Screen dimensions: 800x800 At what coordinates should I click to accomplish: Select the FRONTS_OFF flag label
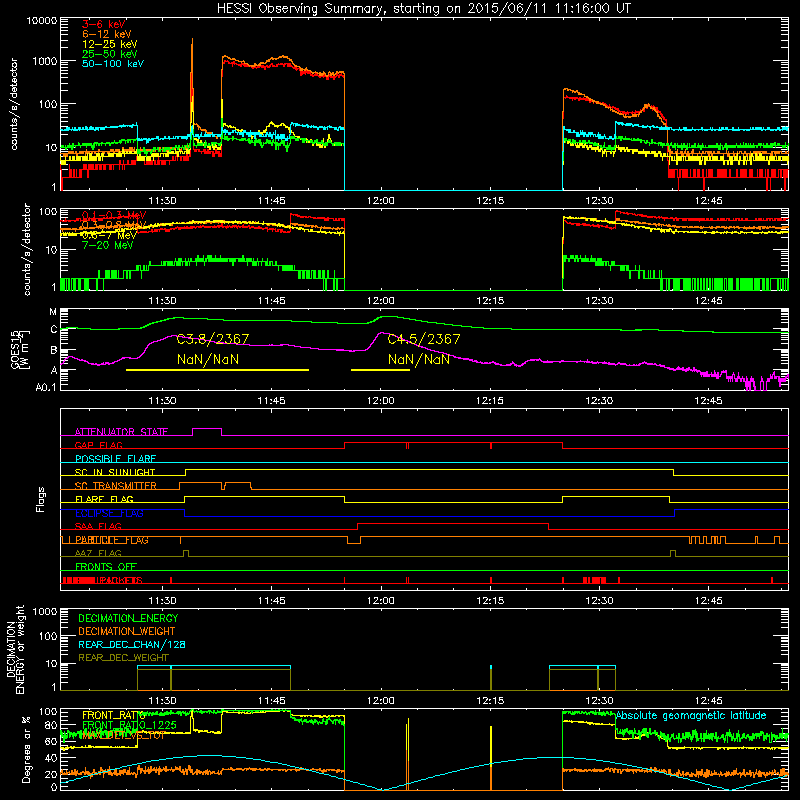click(x=106, y=567)
